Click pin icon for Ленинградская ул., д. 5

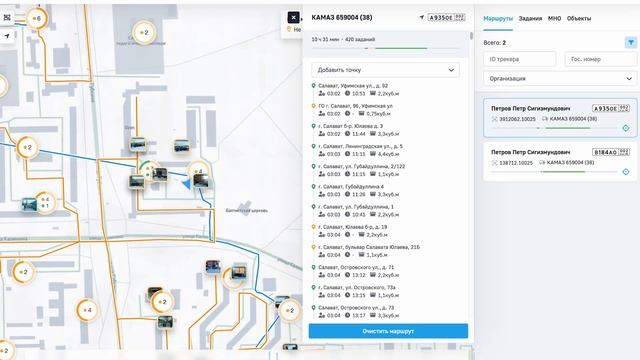click(x=313, y=146)
